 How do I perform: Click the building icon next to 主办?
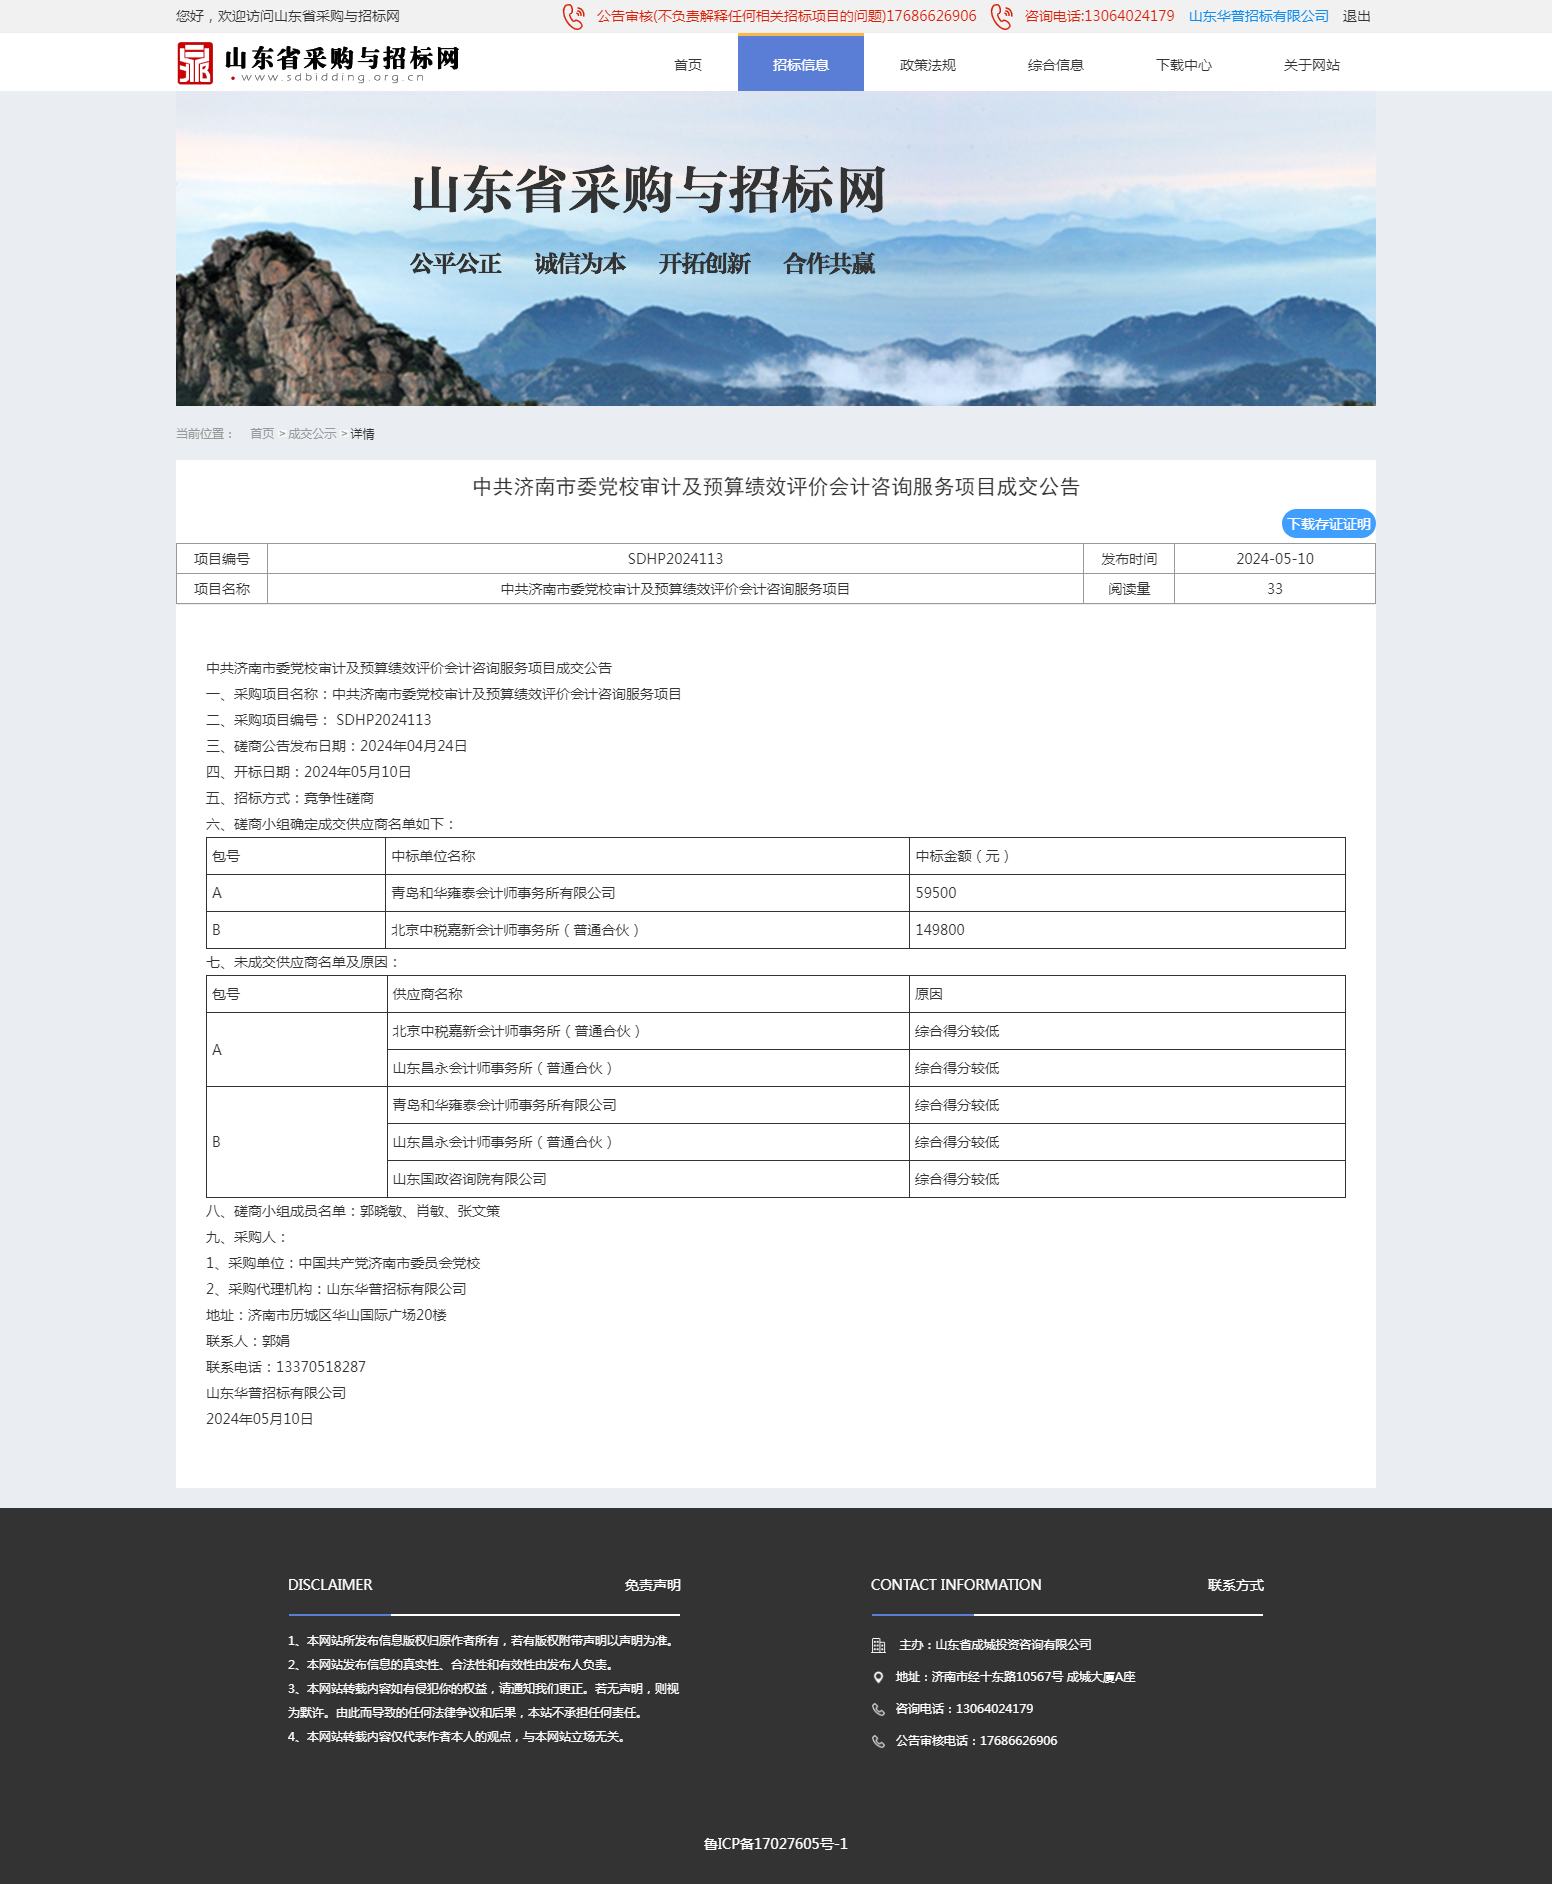879,1645
